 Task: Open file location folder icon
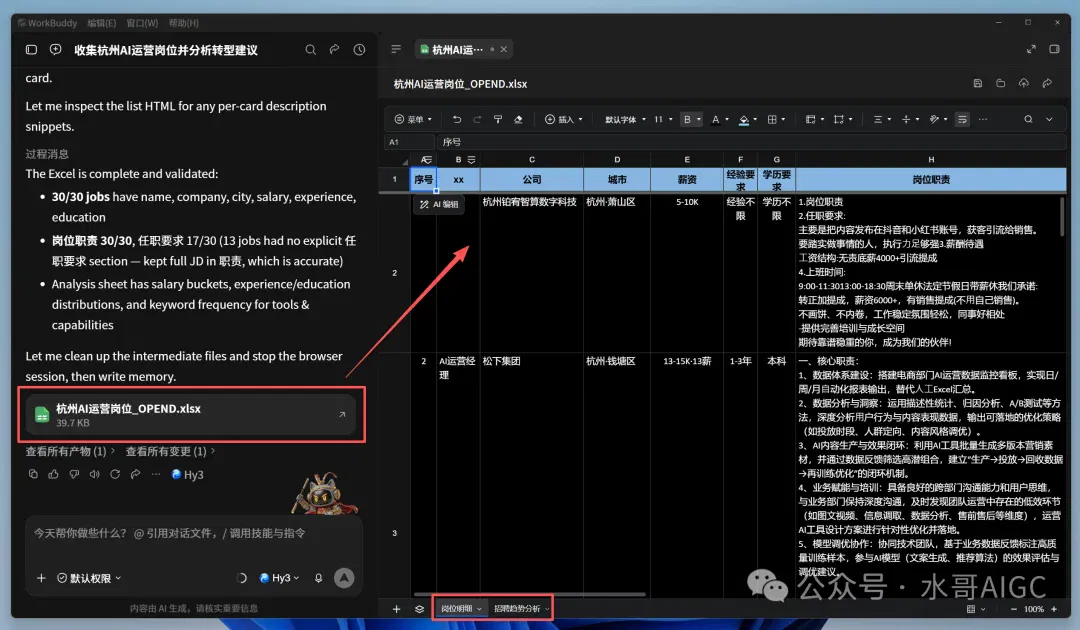click(1001, 83)
